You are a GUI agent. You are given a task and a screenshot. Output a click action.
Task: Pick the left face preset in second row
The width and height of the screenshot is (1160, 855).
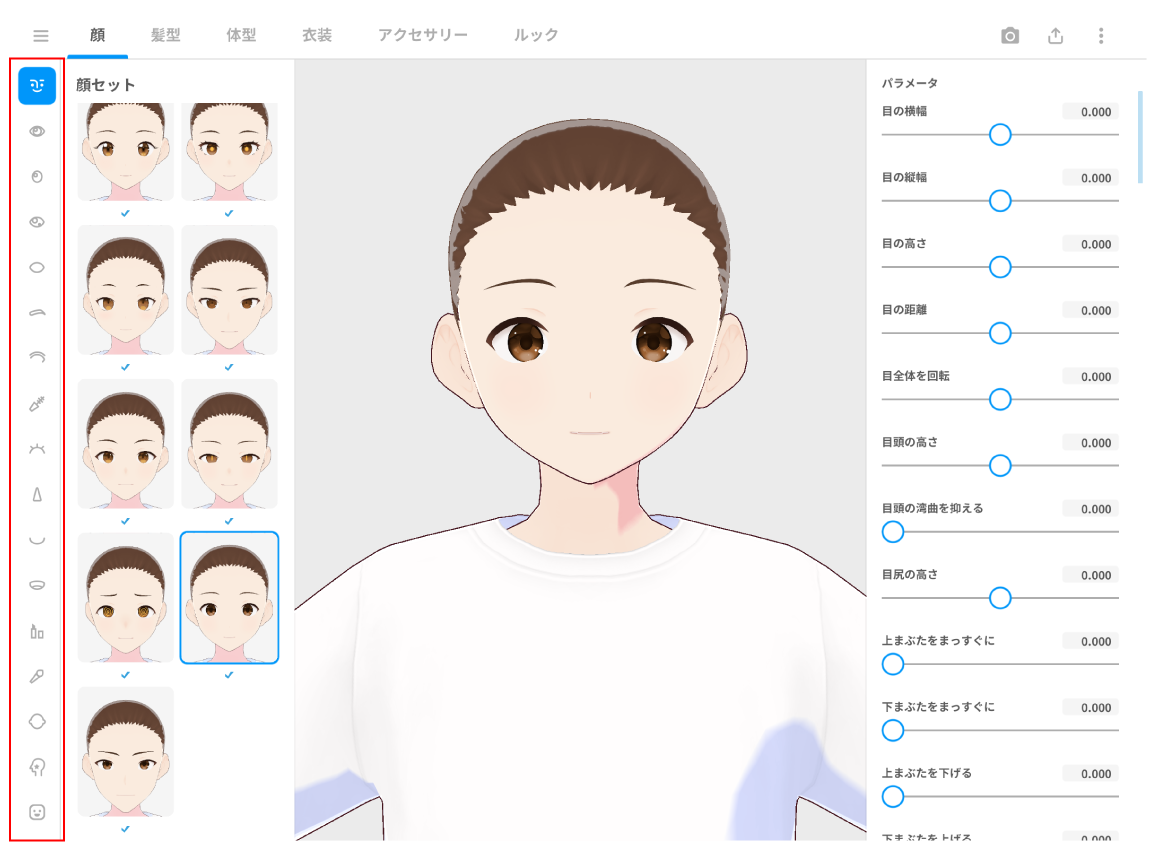pos(126,290)
